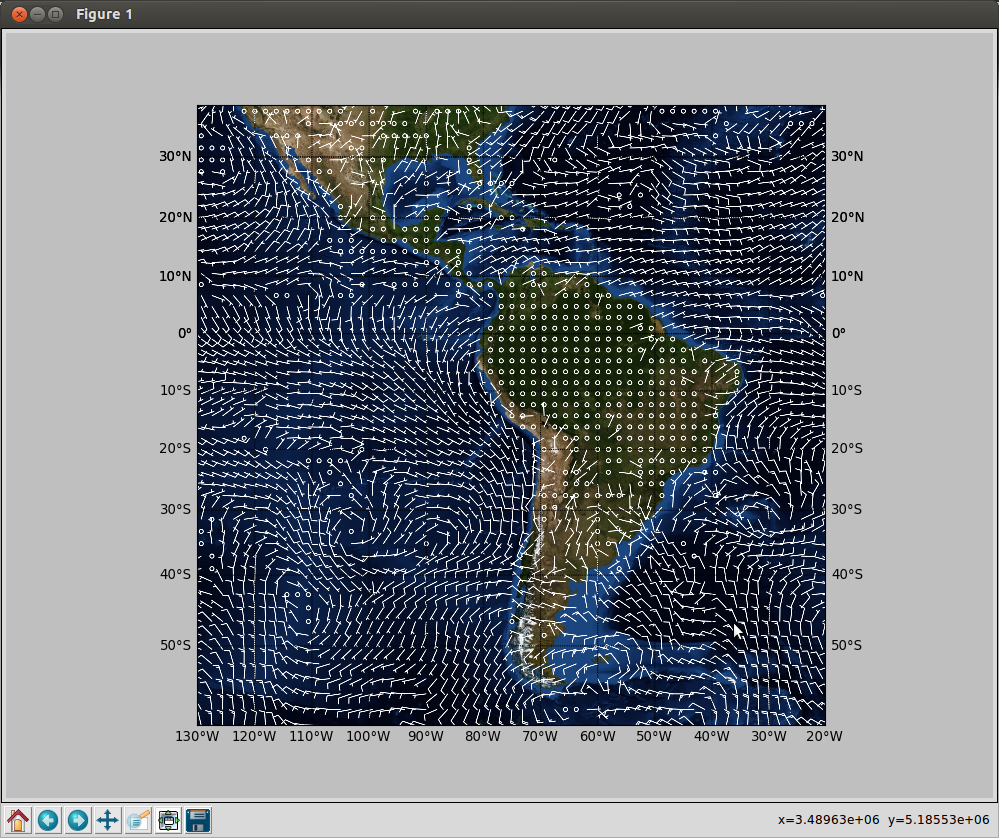Click the left-side 0° equator label
Image resolution: width=999 pixels, height=838 pixels.
pyautogui.click(x=184, y=333)
